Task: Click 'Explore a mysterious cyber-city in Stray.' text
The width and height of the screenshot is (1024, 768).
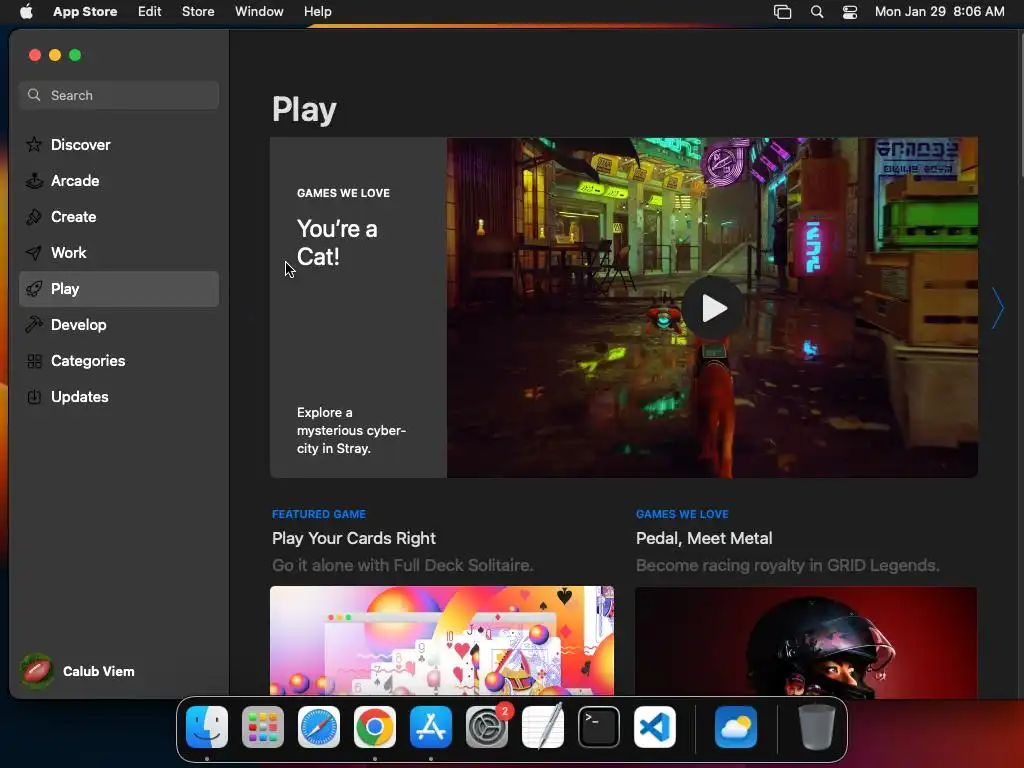Action: point(351,430)
